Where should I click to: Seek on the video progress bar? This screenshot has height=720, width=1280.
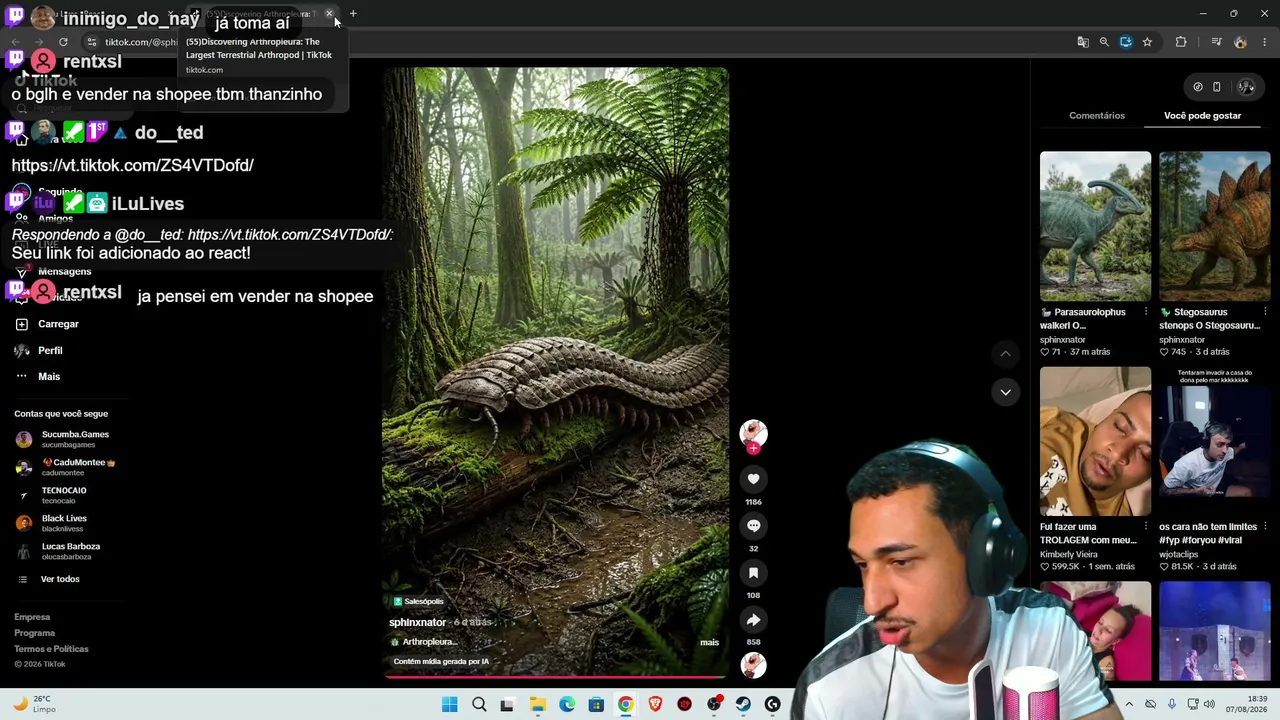[x=556, y=677]
